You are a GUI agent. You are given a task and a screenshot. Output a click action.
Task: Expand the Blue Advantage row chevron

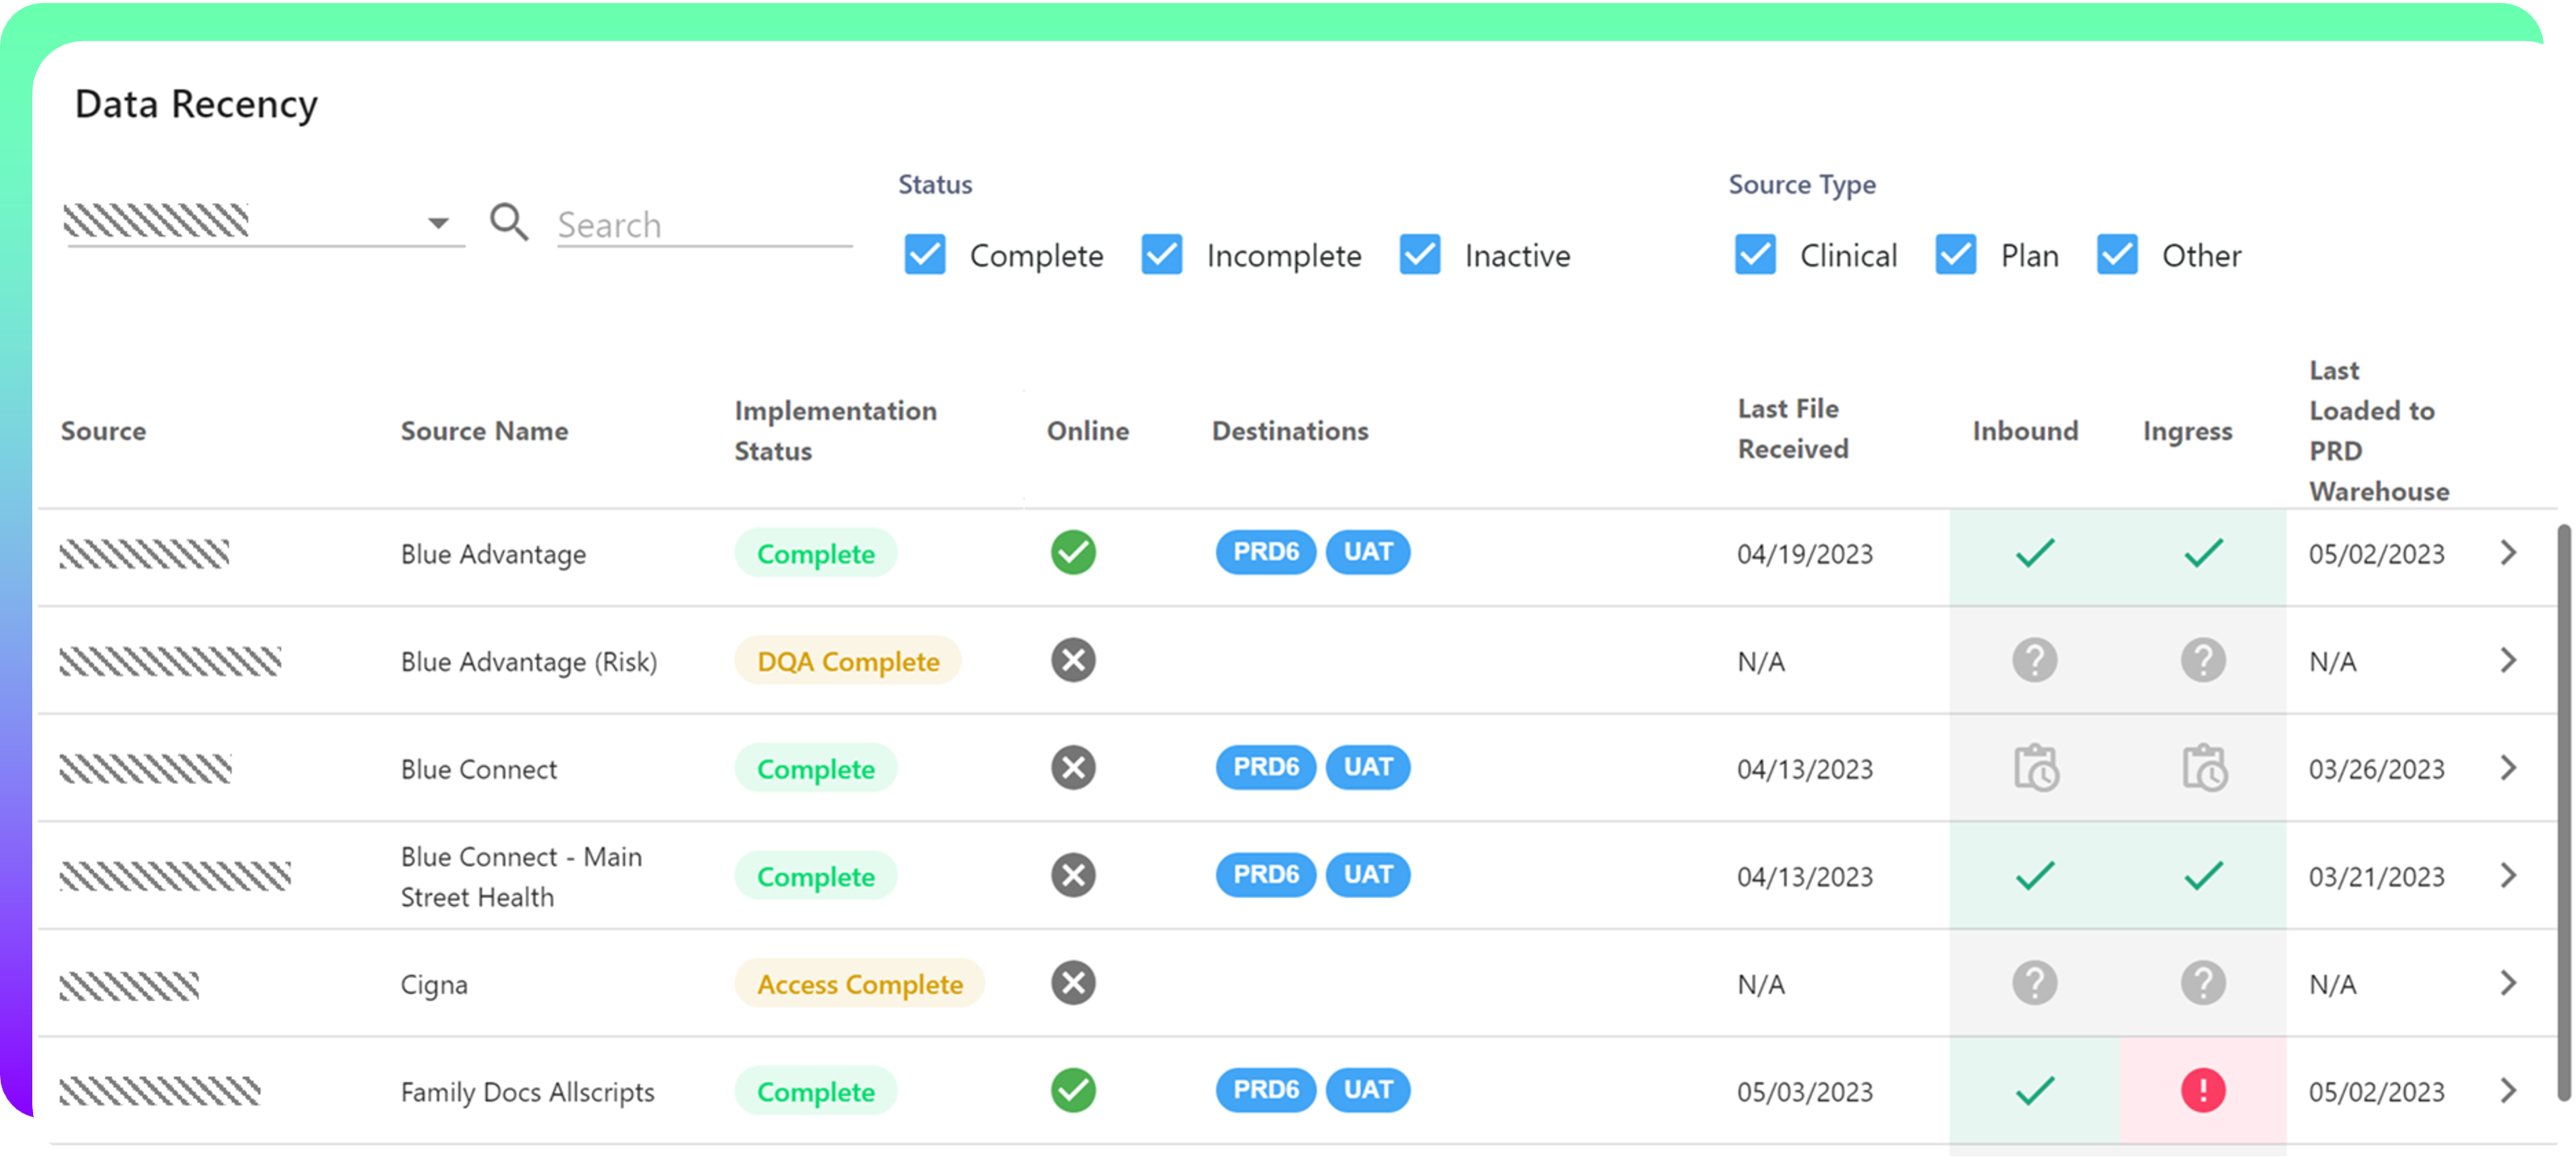2507,552
